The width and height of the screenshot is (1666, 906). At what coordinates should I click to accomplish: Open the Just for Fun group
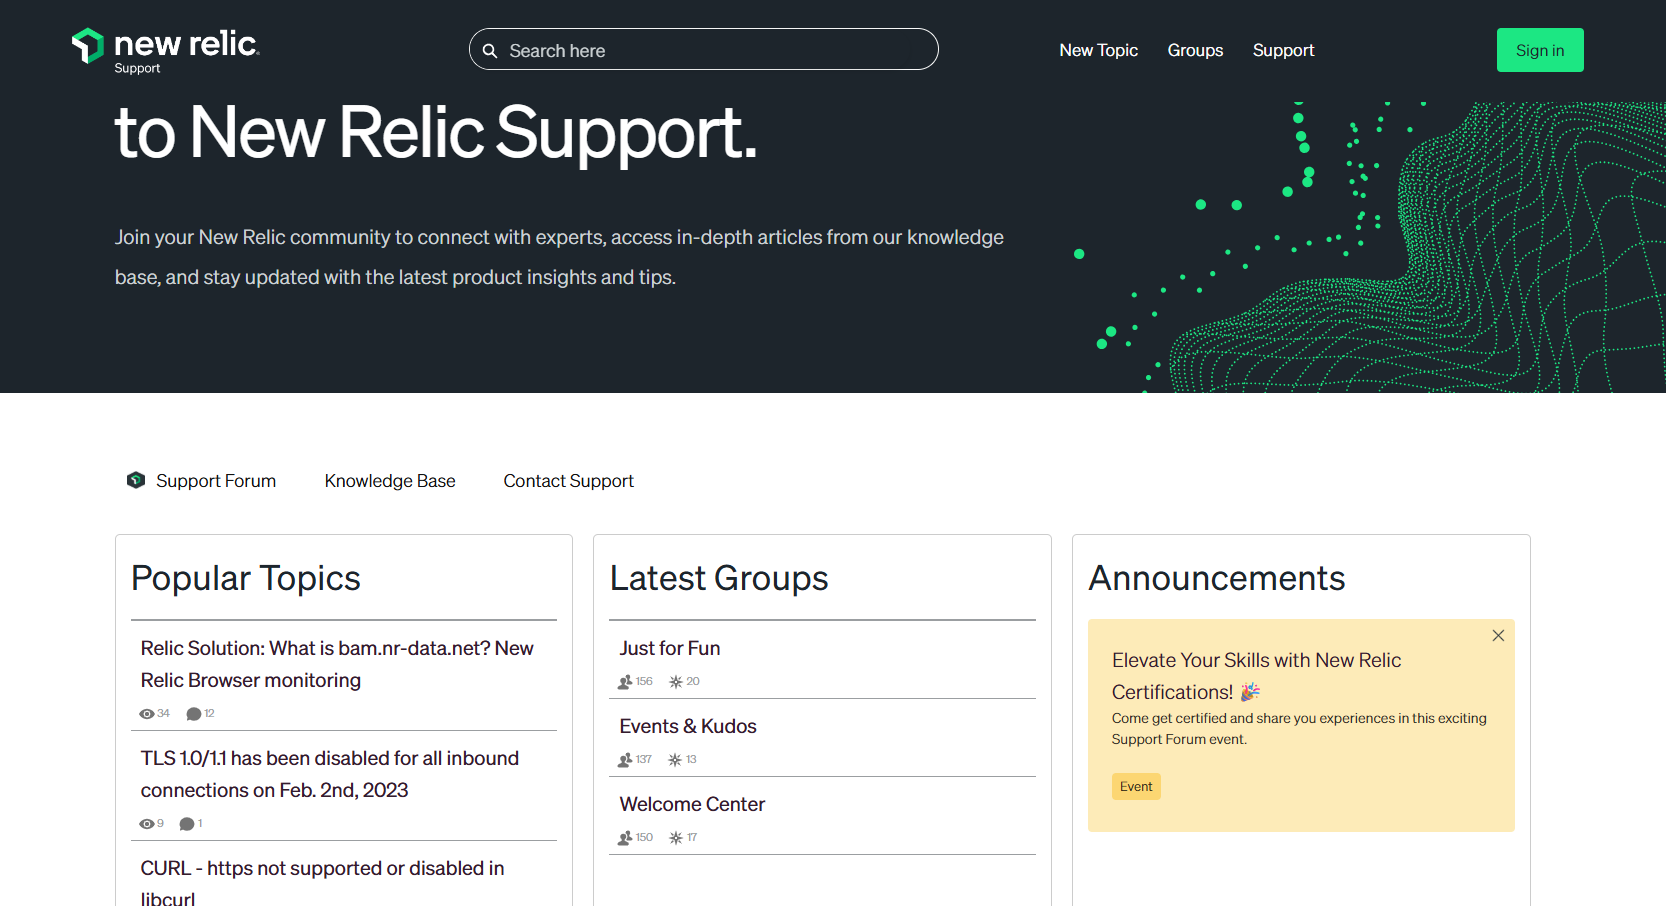click(x=670, y=648)
